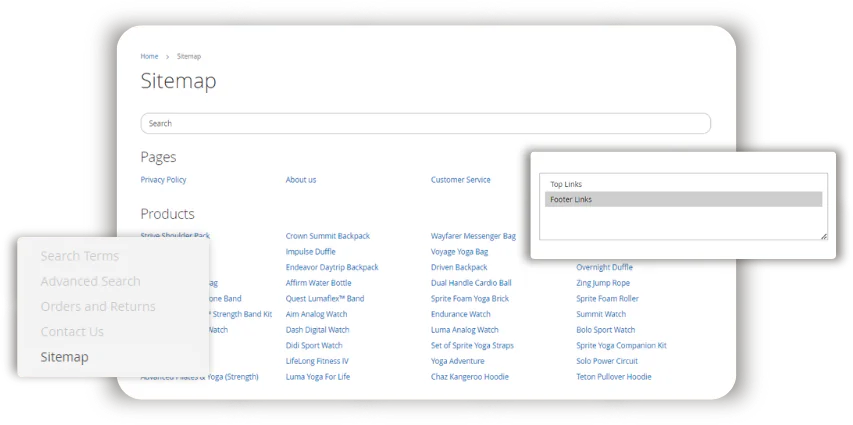
Task: Click the Sitemap breadcrumb text
Action: click(189, 57)
